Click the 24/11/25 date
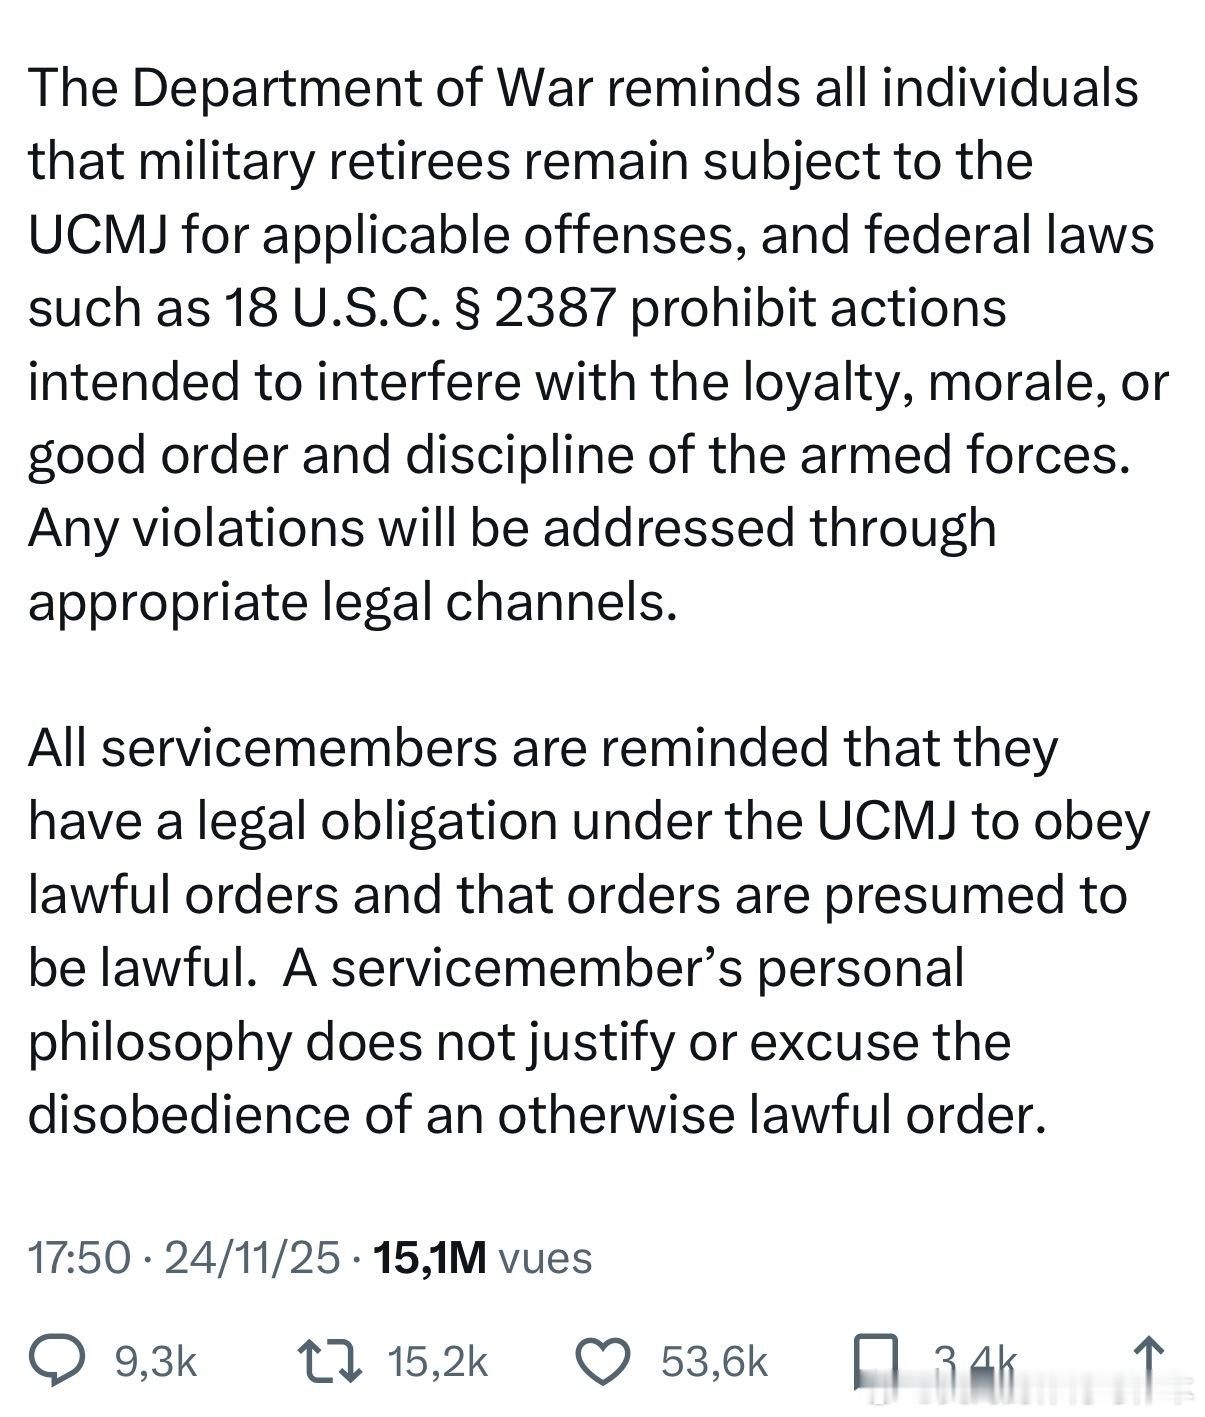Image resolution: width=1205 pixels, height=1417 pixels. point(252,1257)
